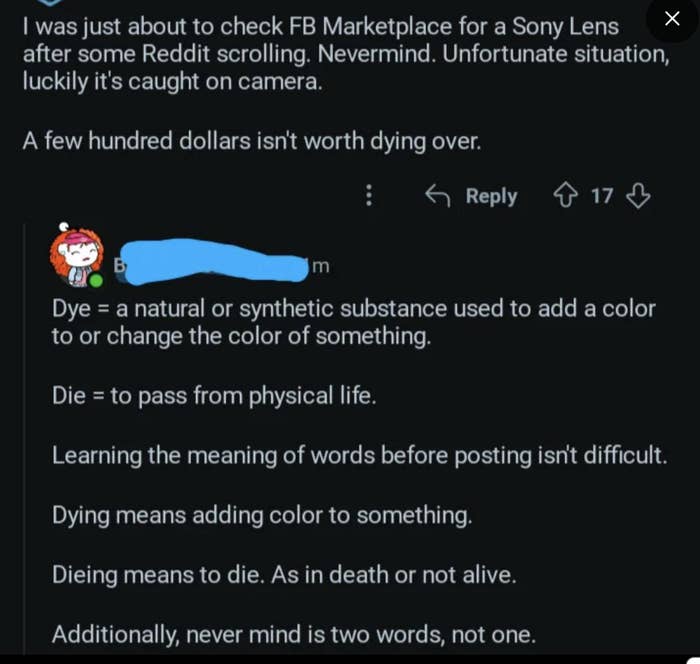The image size is (700, 664).
Task: Click the 'never mind is two words' line
Action: tap(293, 634)
